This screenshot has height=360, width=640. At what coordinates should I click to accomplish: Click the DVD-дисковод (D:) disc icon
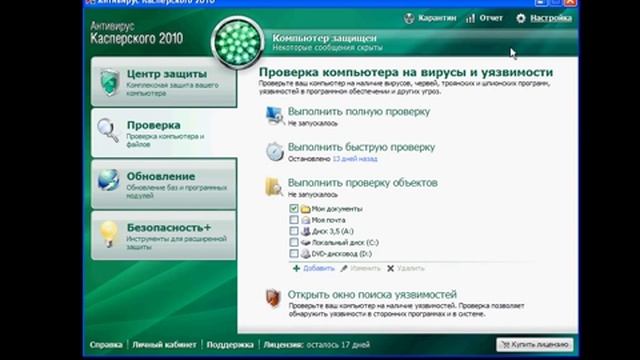coord(306,253)
